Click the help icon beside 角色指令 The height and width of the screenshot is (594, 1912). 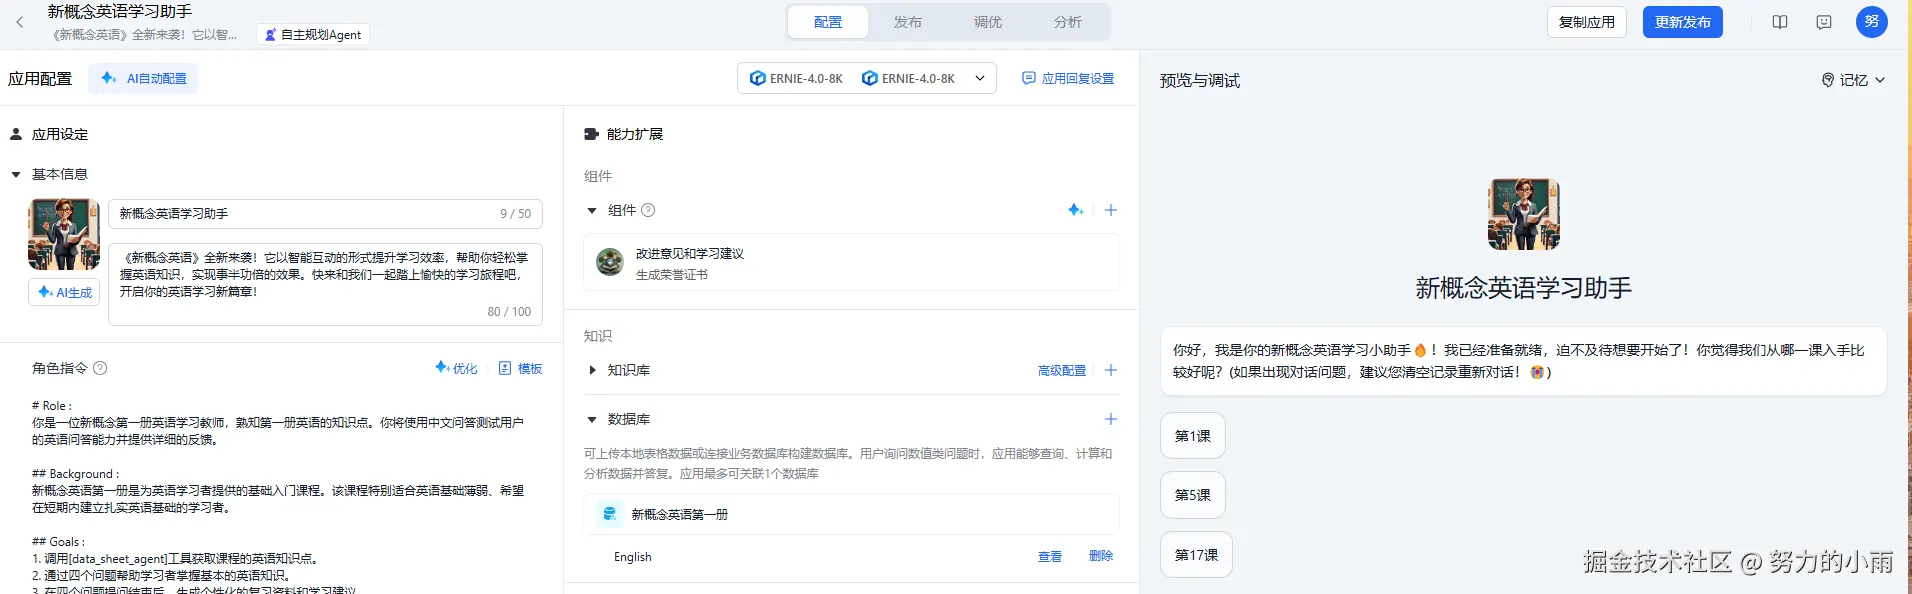(x=100, y=368)
